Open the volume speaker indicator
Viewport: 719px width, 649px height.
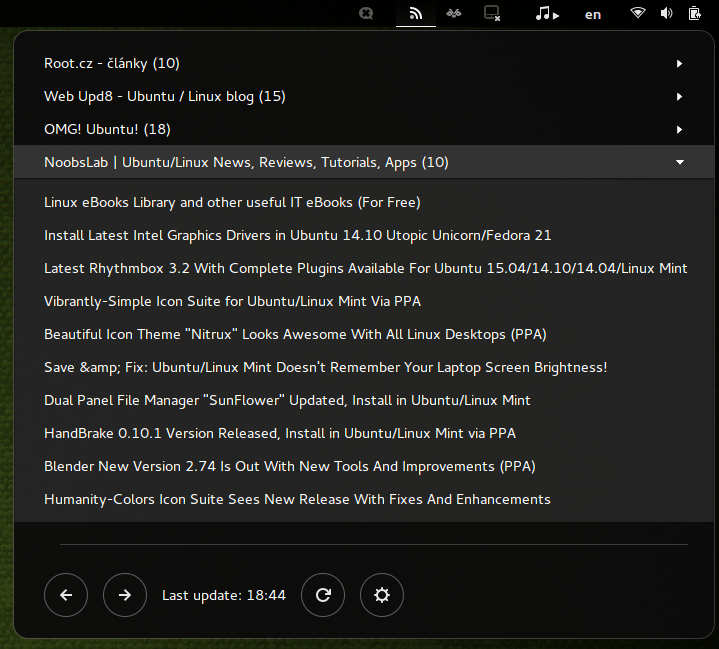coord(666,13)
